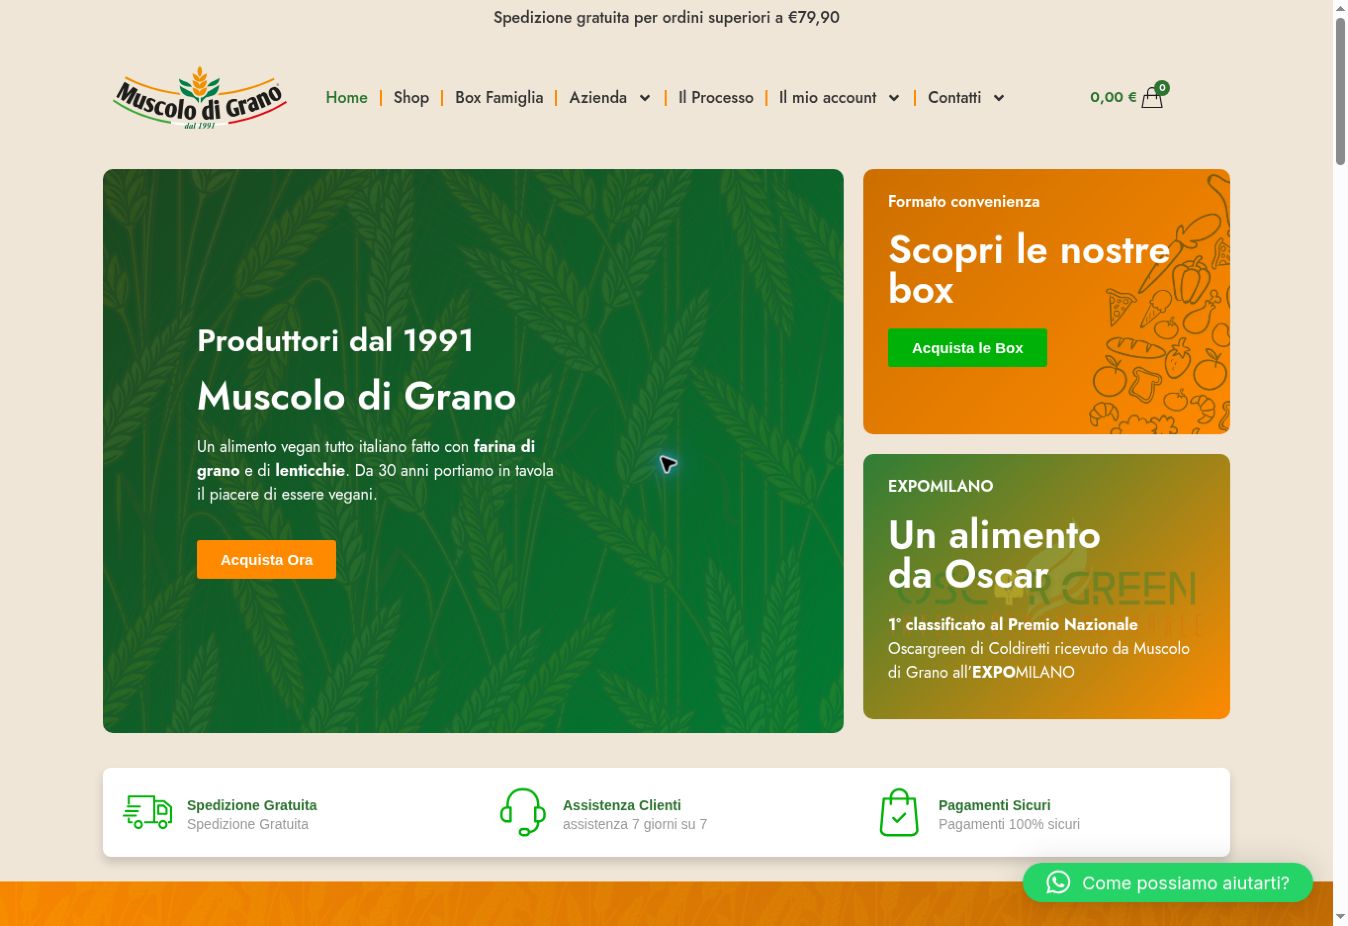Click the Formato convenienza label

coord(964,201)
